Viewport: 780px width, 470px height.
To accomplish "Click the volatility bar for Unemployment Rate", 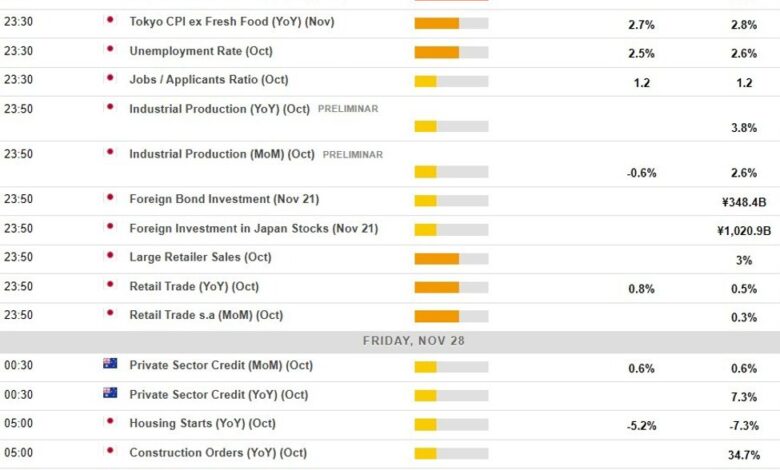I will (x=451, y=52).
